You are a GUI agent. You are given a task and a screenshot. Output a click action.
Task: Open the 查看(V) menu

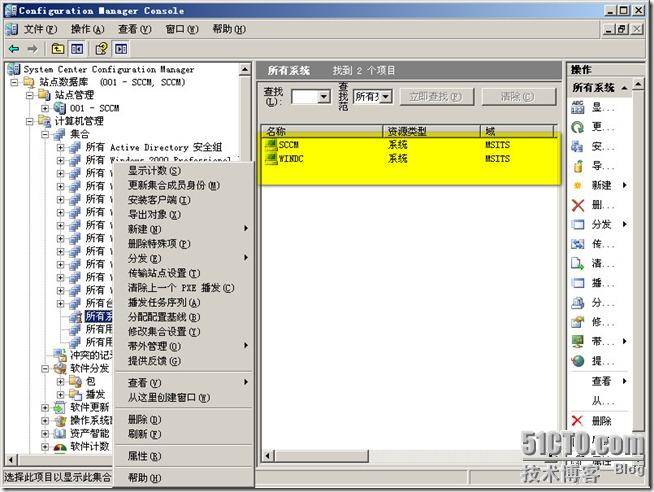[x=134, y=29]
